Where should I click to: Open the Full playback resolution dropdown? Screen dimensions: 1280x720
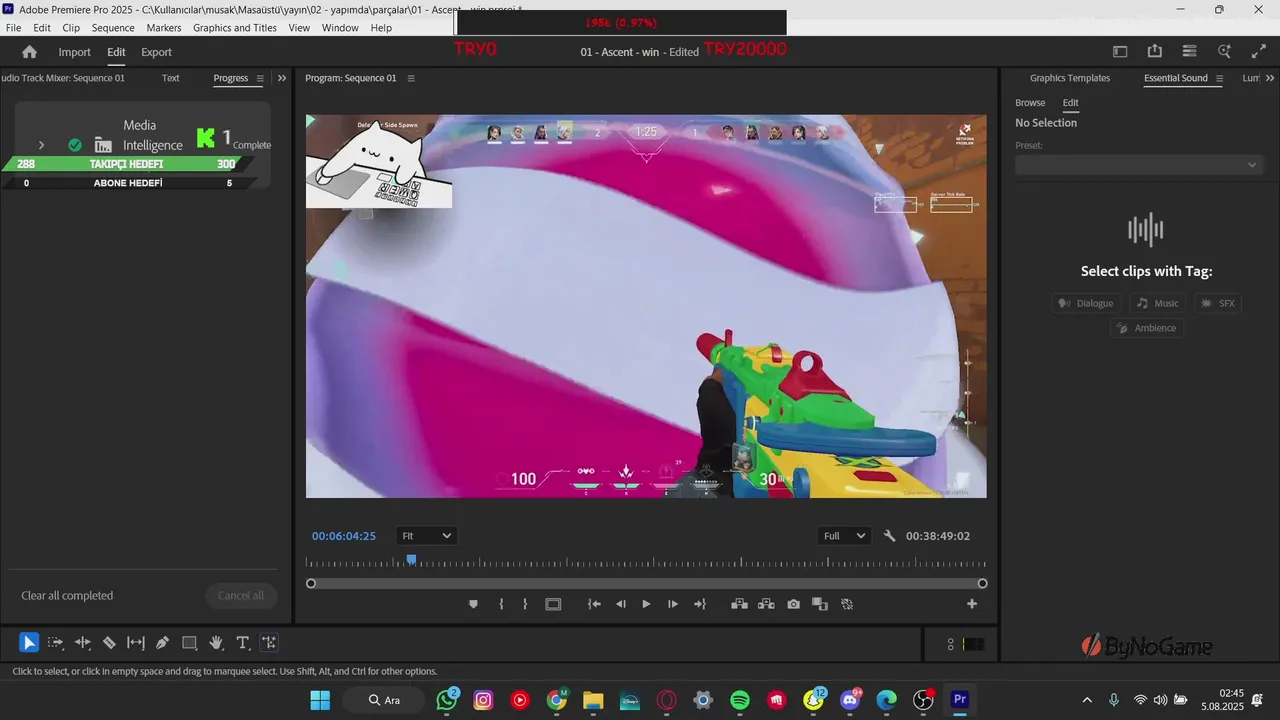(x=844, y=536)
